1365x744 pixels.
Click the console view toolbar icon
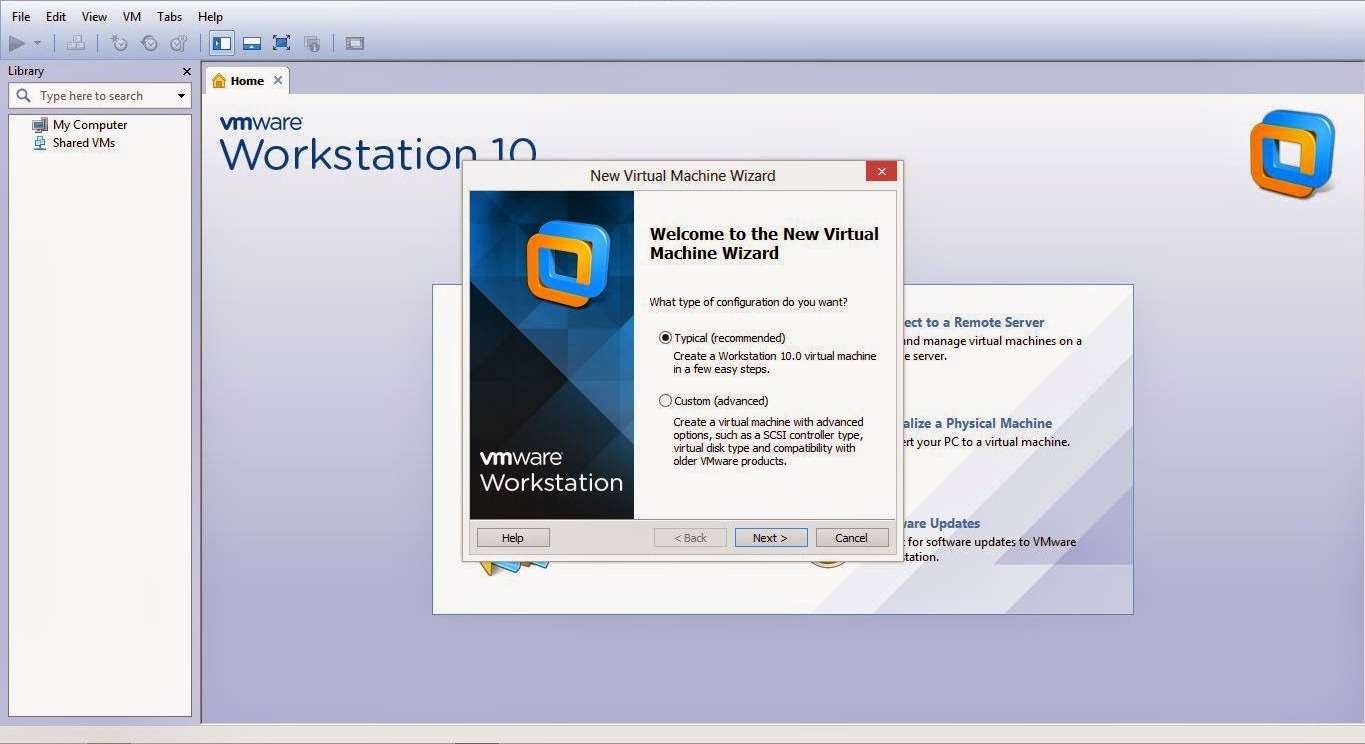tap(355, 43)
